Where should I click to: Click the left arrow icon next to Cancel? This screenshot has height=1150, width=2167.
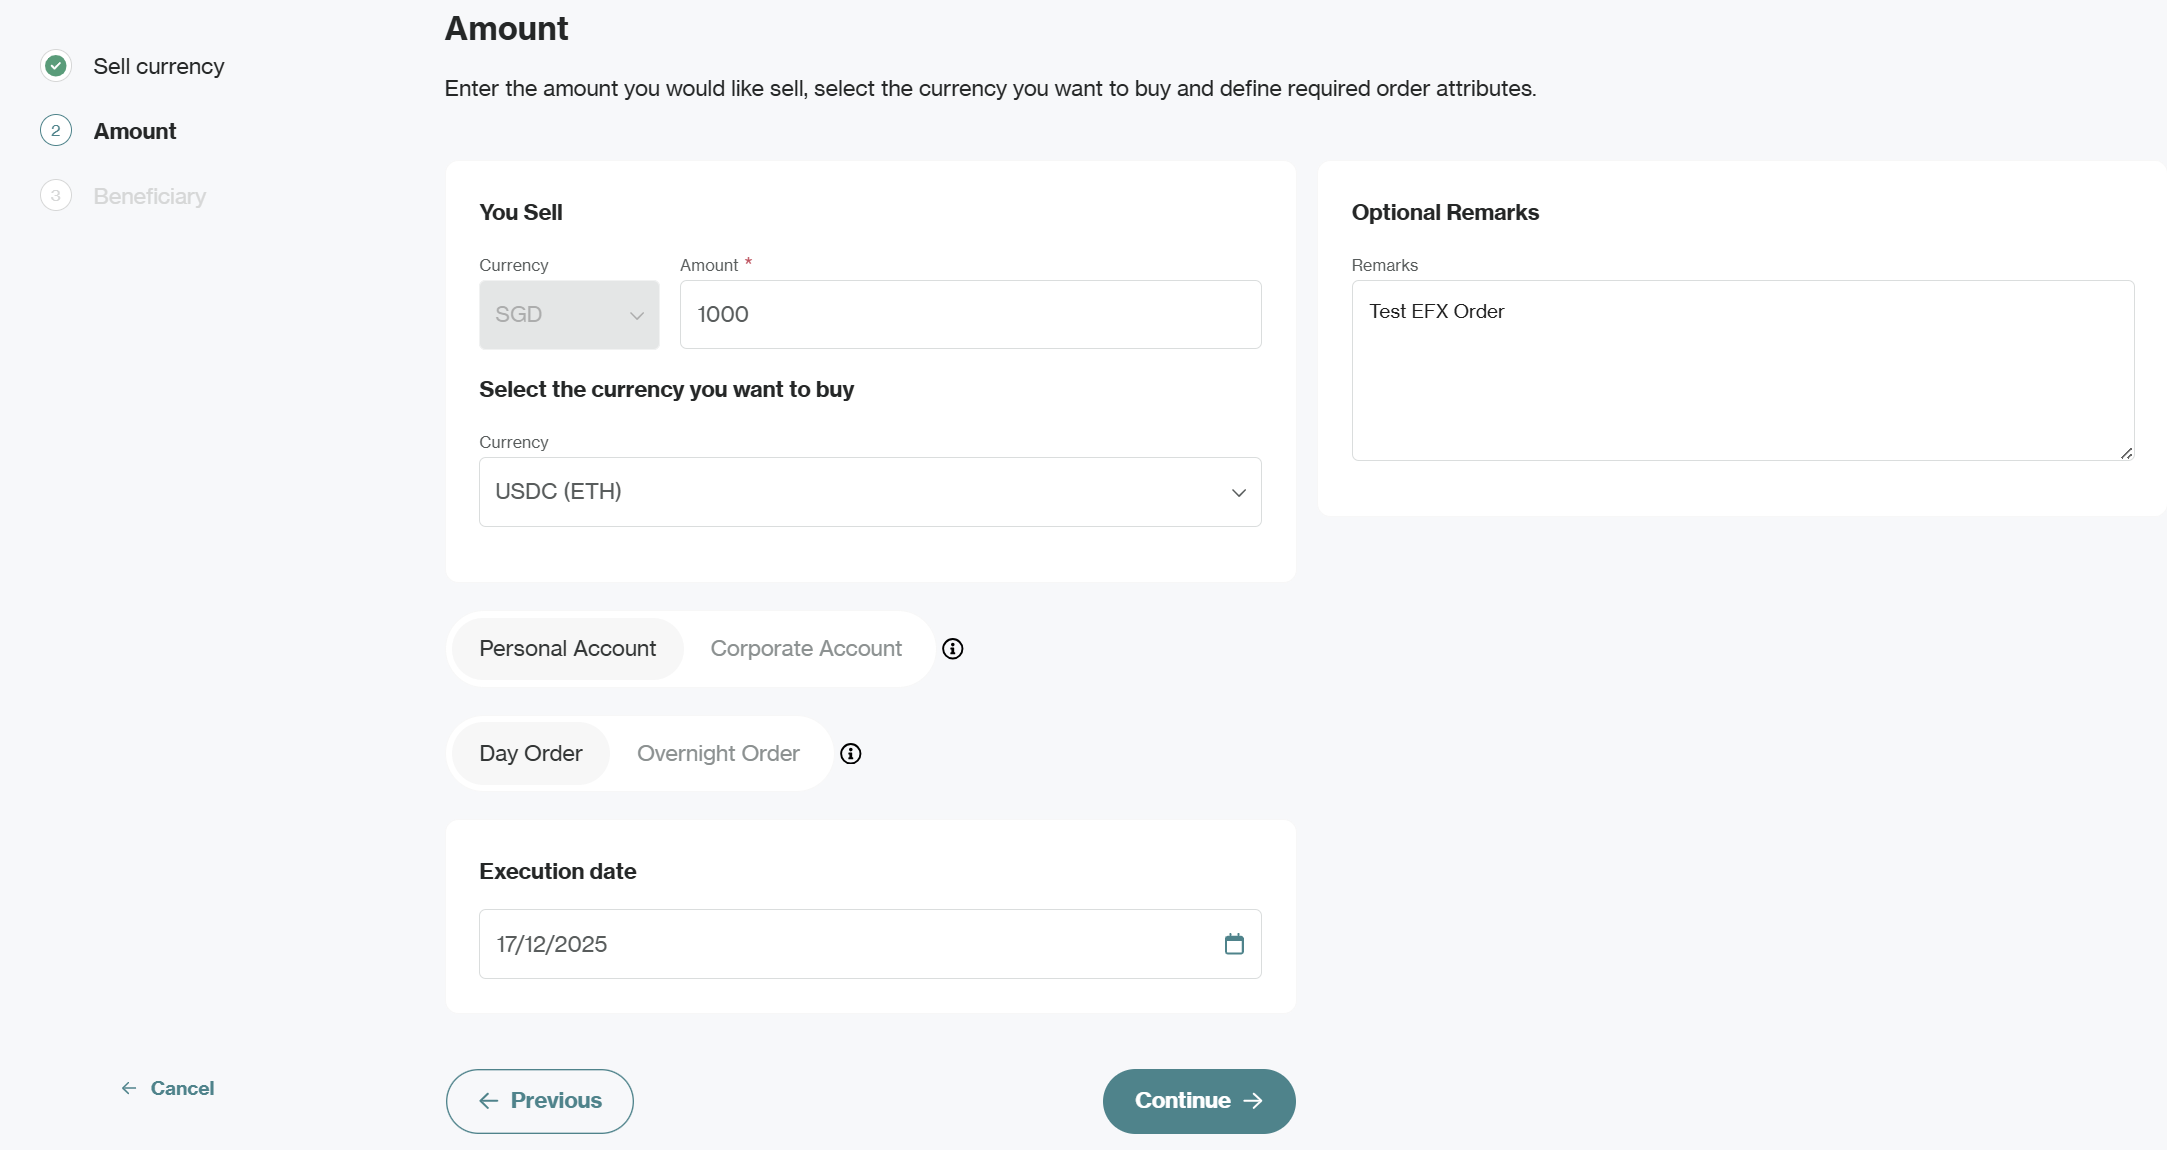tap(129, 1088)
